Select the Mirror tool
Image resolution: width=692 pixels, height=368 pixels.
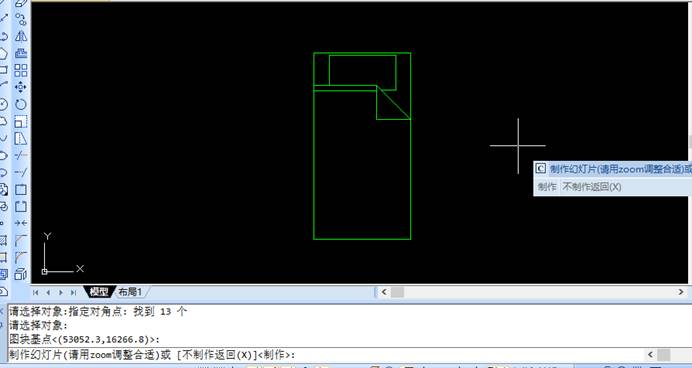(x=21, y=36)
